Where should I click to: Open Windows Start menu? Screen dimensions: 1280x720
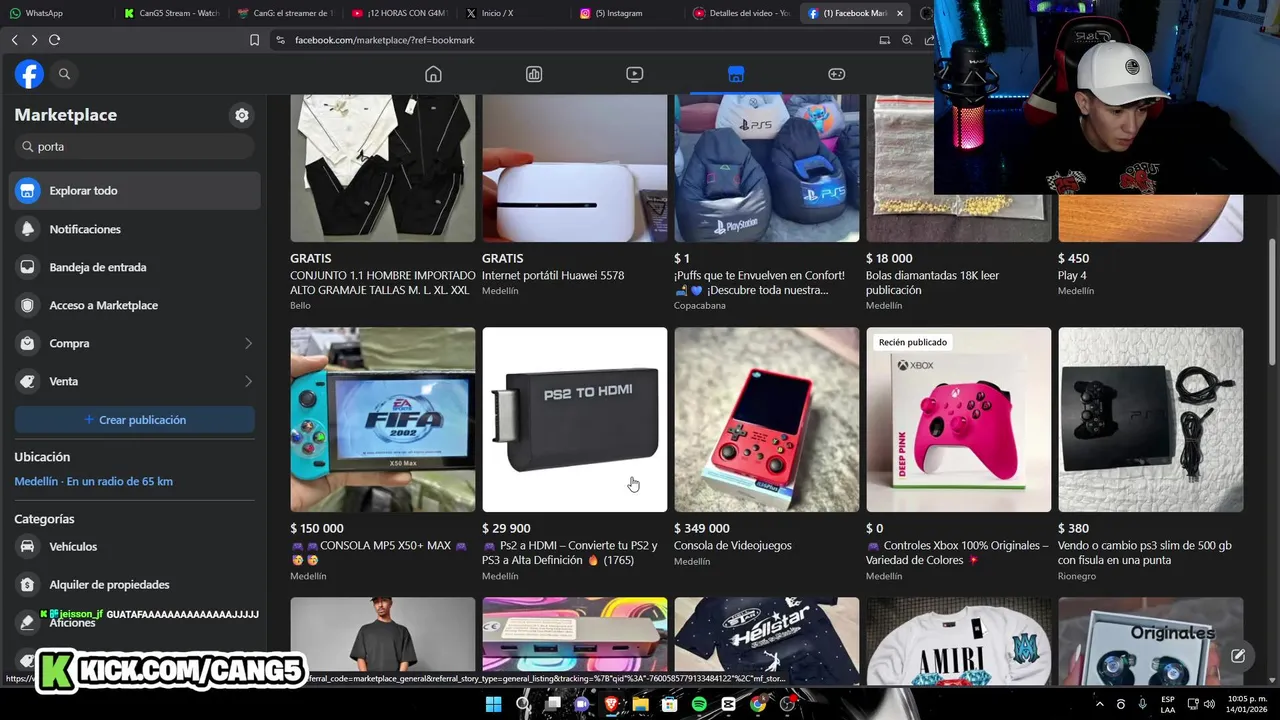493,704
